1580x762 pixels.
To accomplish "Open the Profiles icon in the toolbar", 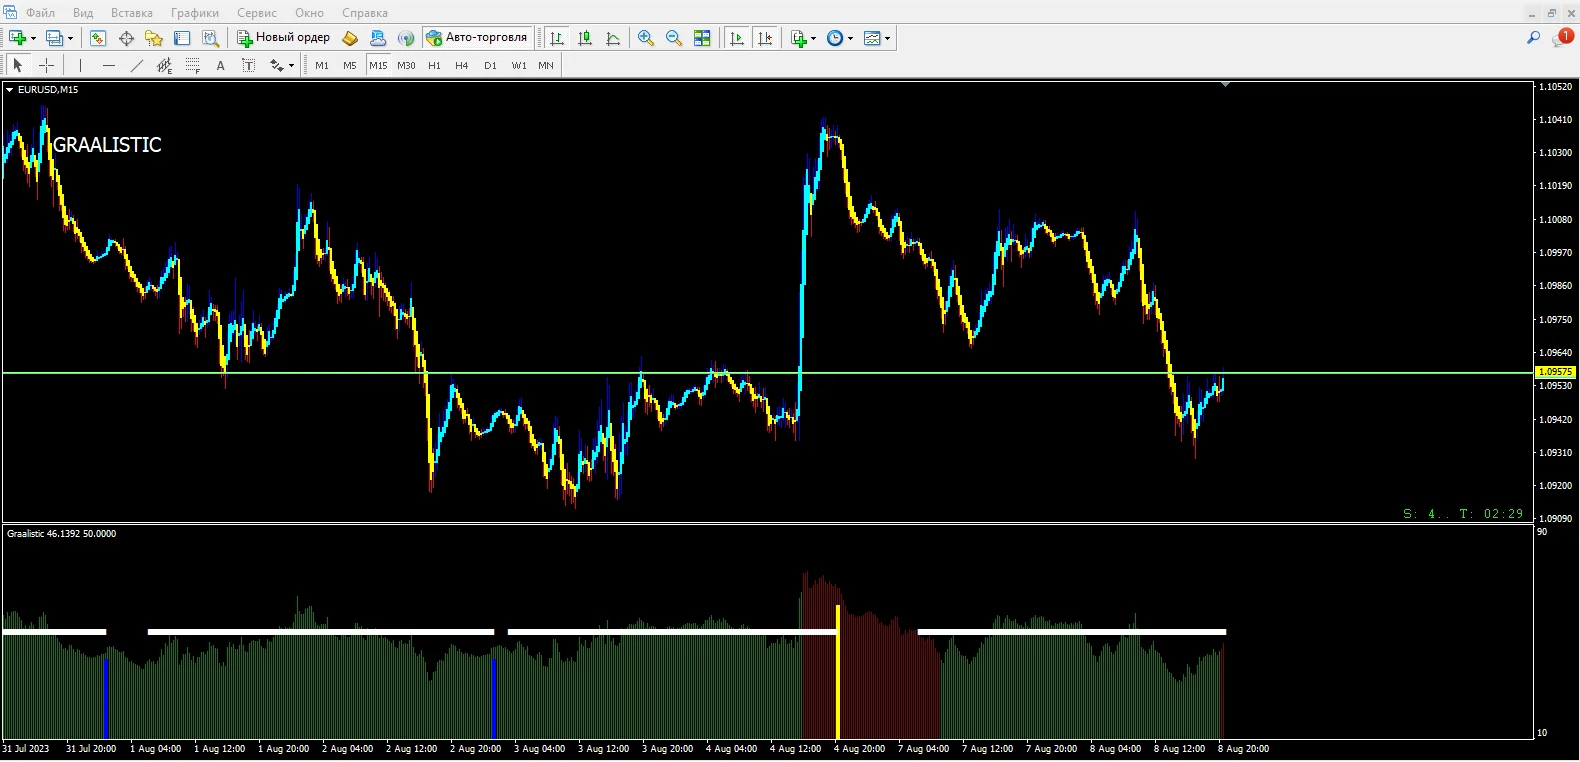I will [x=55, y=38].
